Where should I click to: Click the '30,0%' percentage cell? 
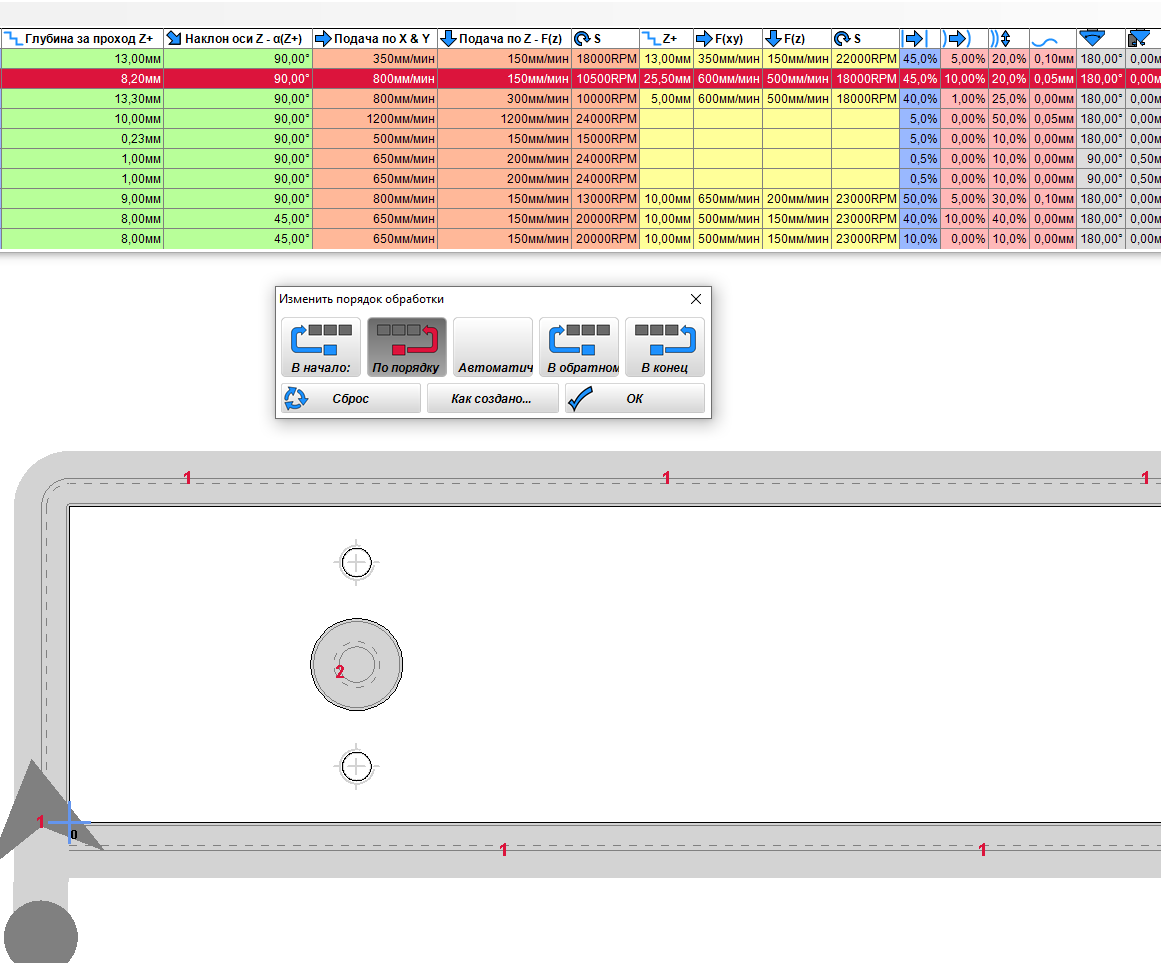click(1008, 198)
